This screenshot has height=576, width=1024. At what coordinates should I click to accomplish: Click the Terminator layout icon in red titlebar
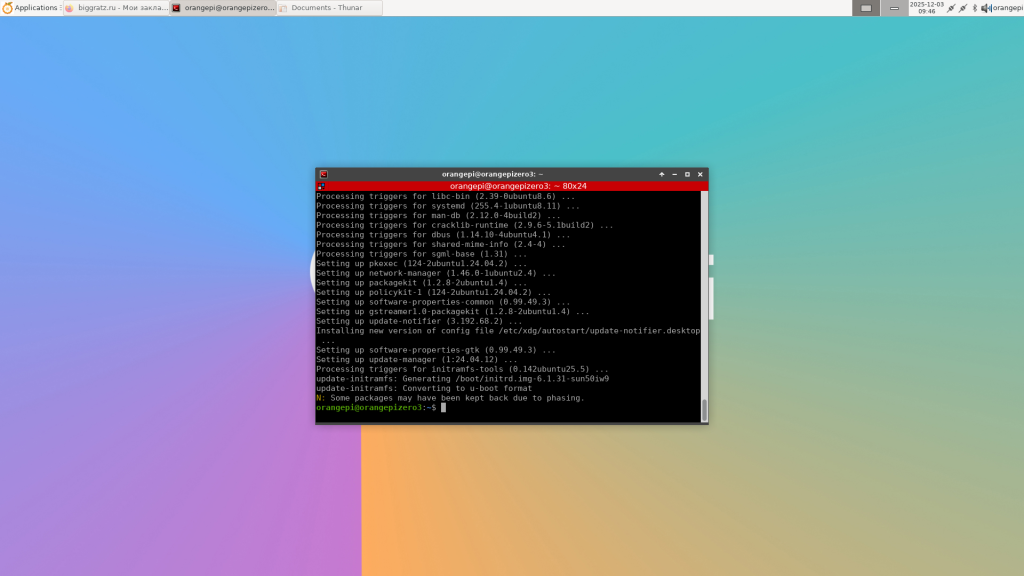320,186
